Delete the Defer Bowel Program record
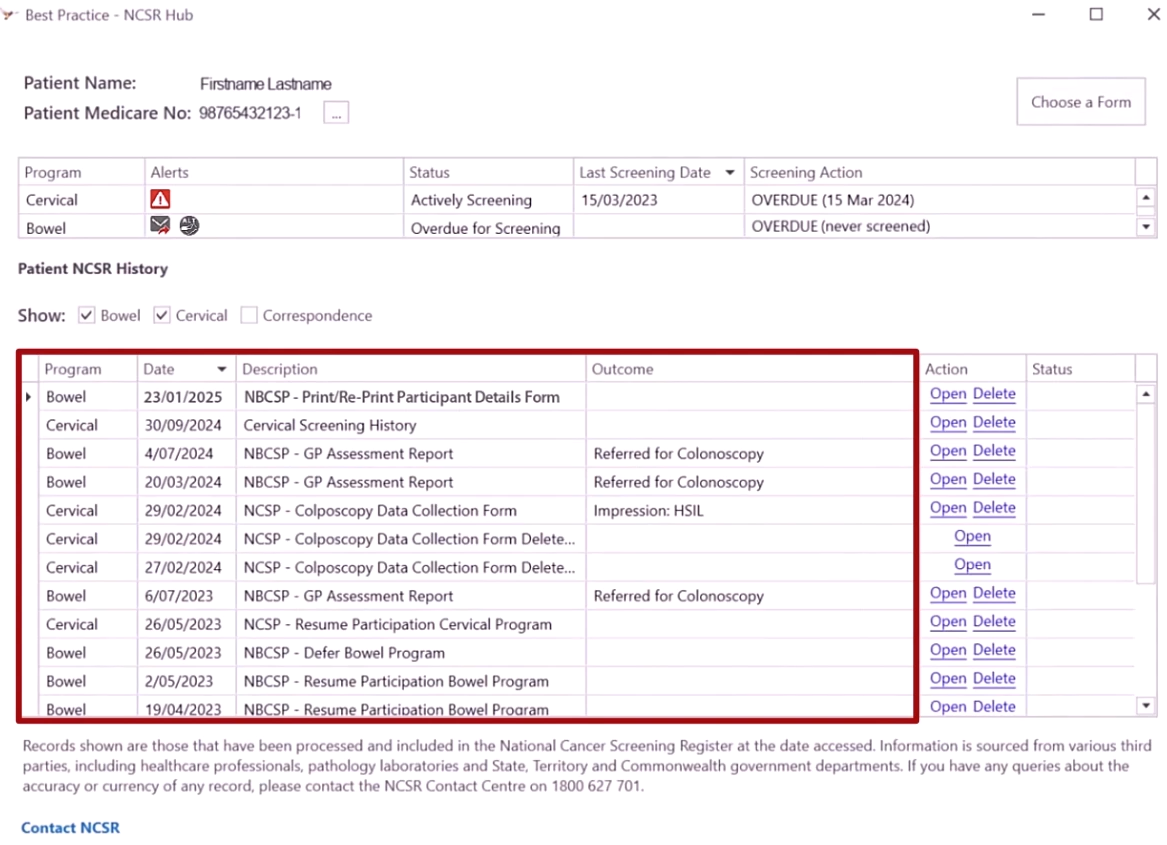The height and width of the screenshot is (845, 1167). tap(994, 649)
